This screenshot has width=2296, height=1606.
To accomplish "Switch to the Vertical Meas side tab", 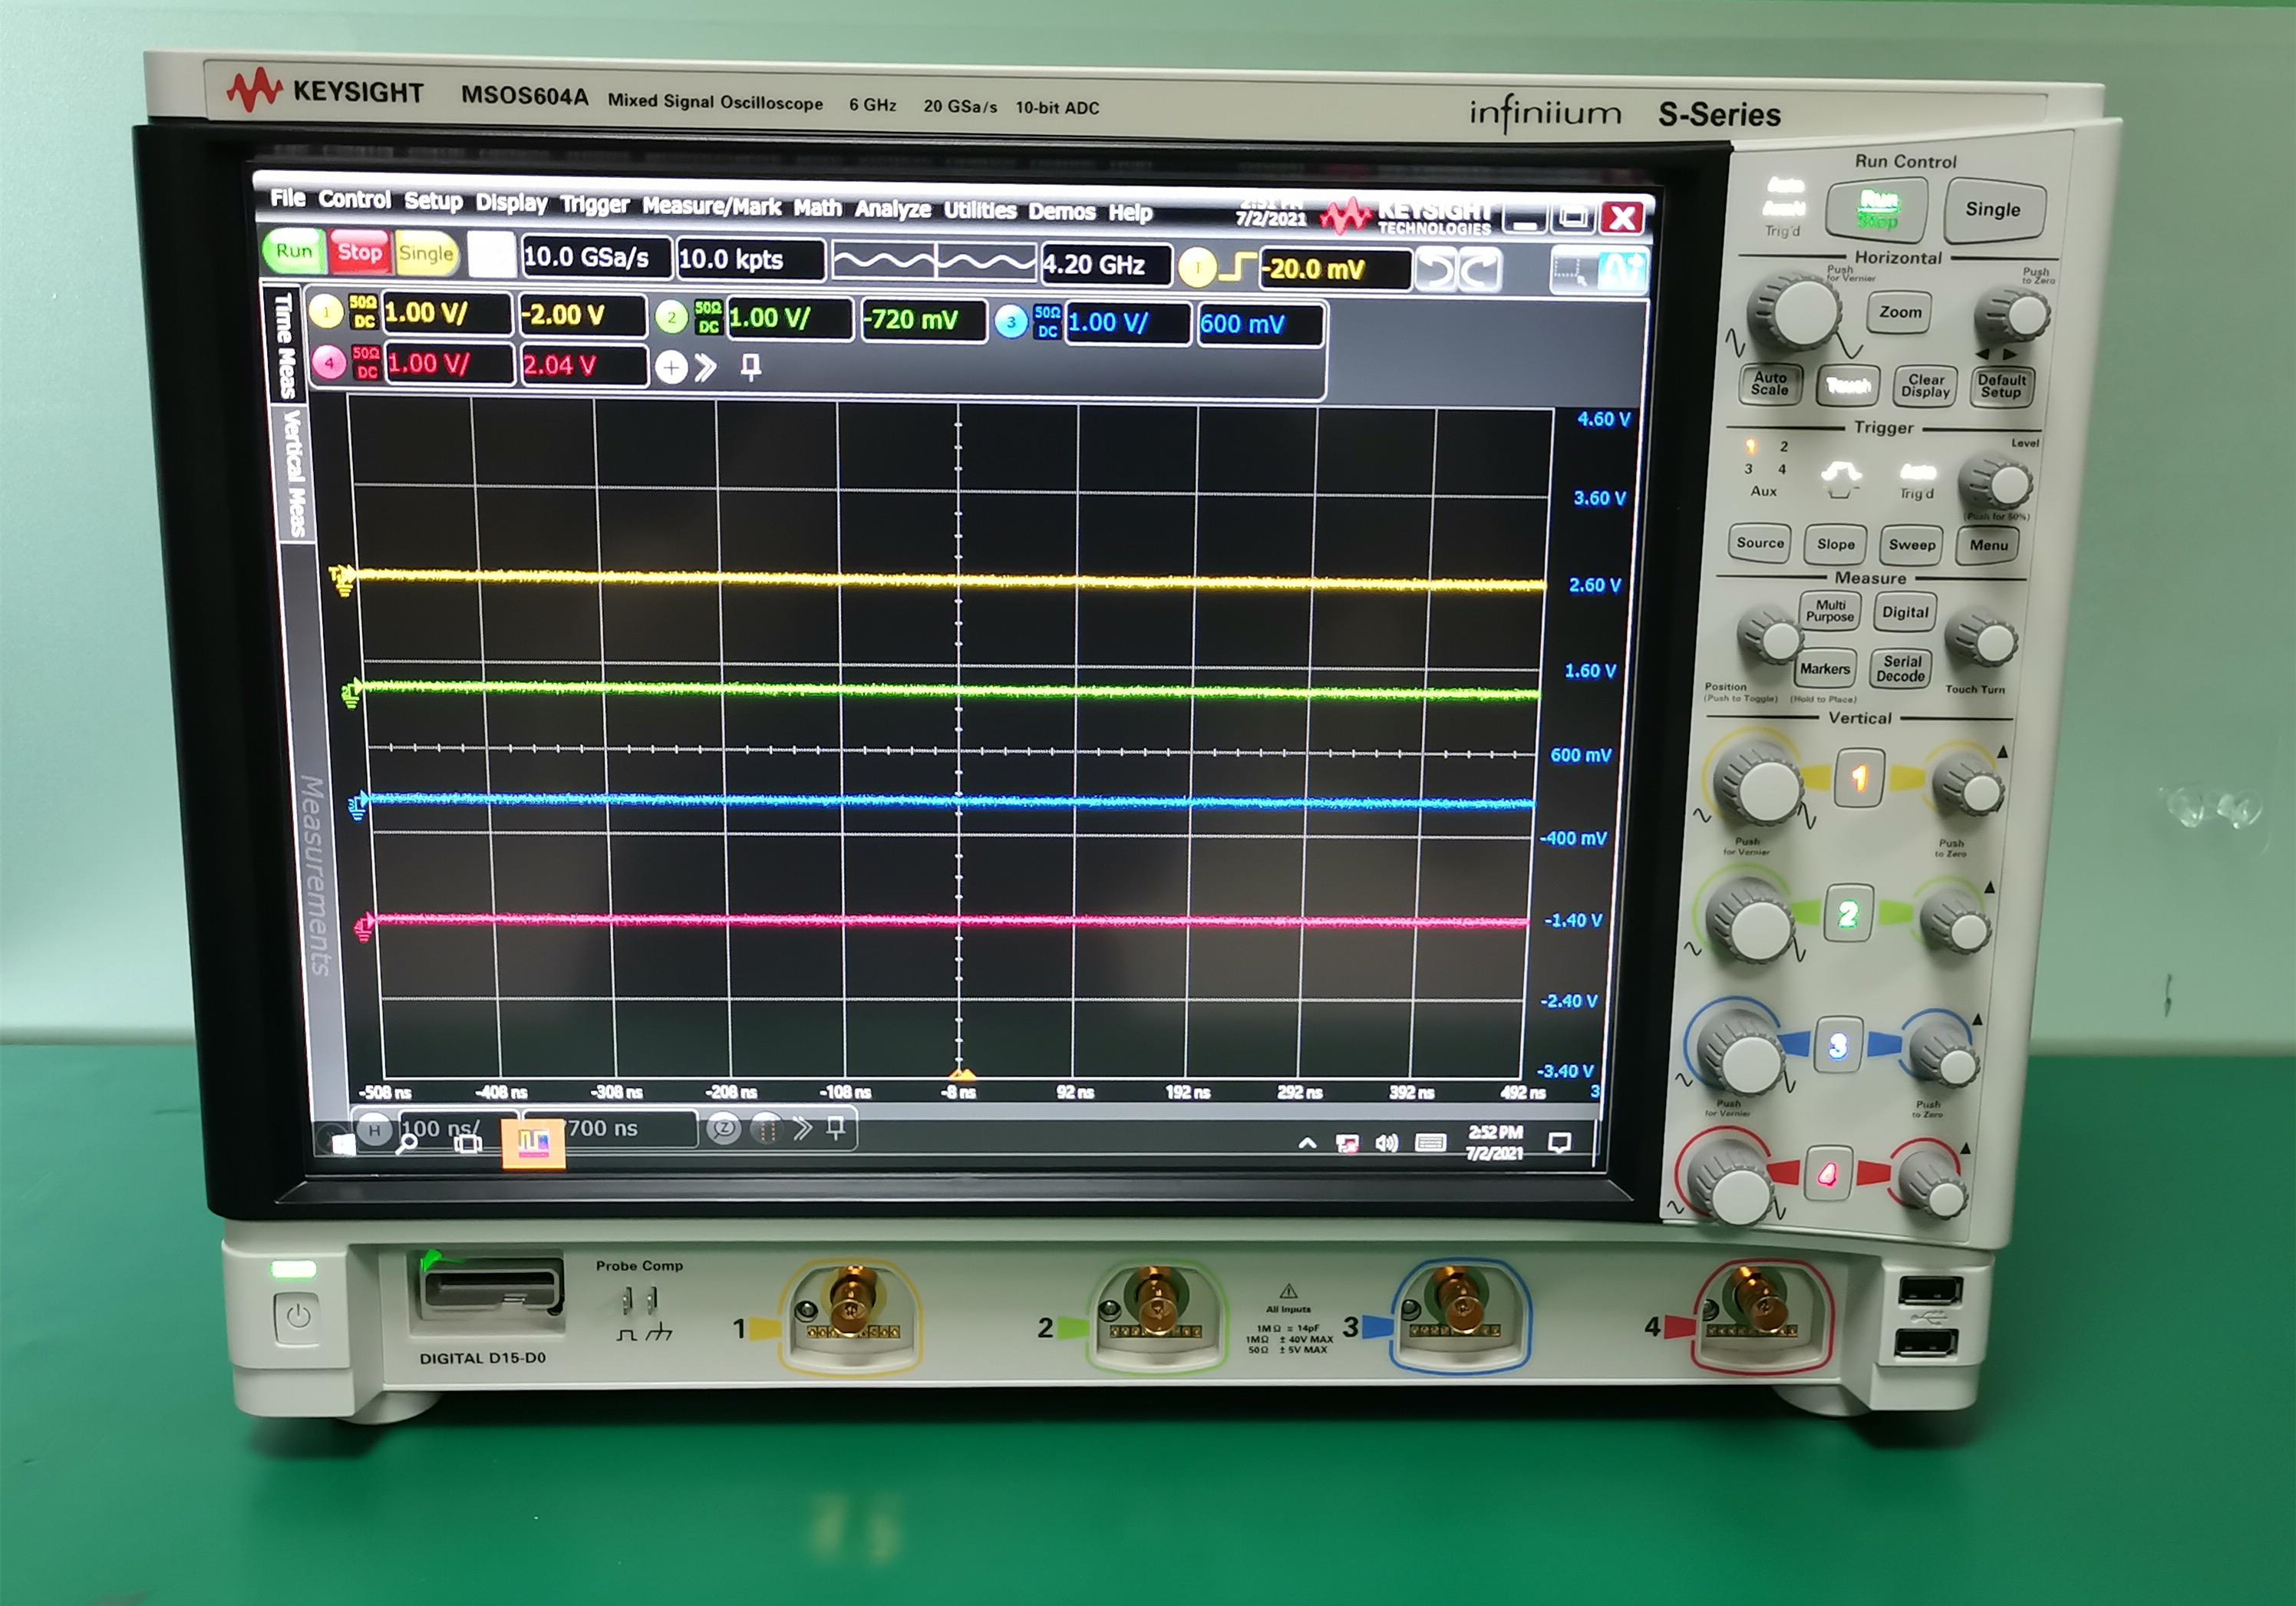I will click(x=294, y=473).
